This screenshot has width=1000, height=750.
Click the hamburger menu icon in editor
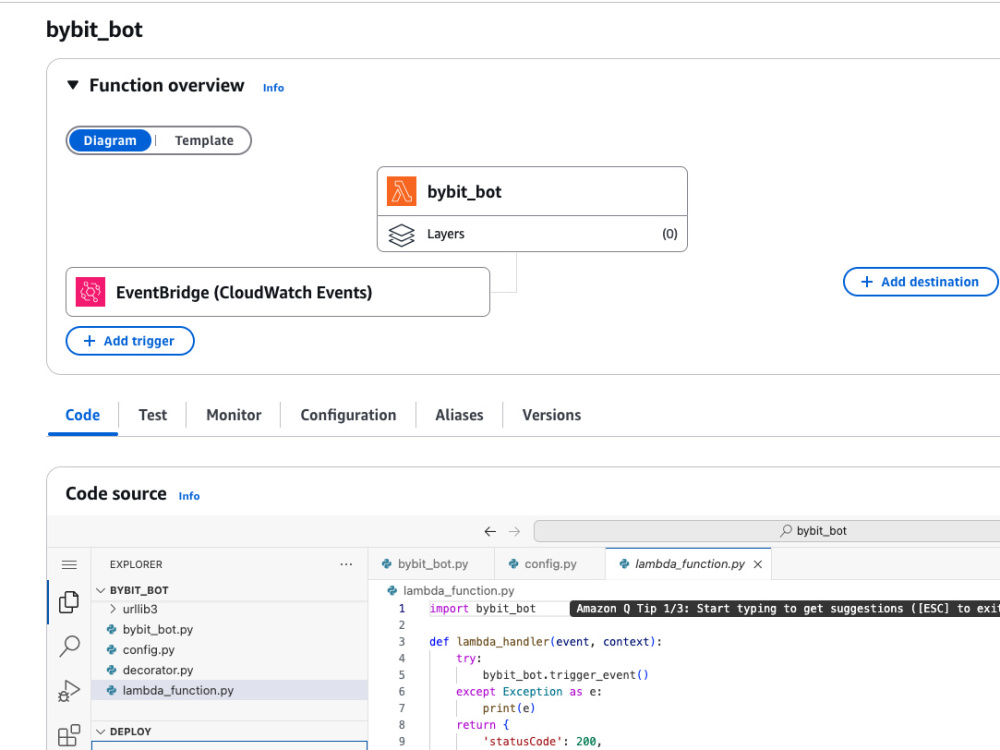(69, 564)
